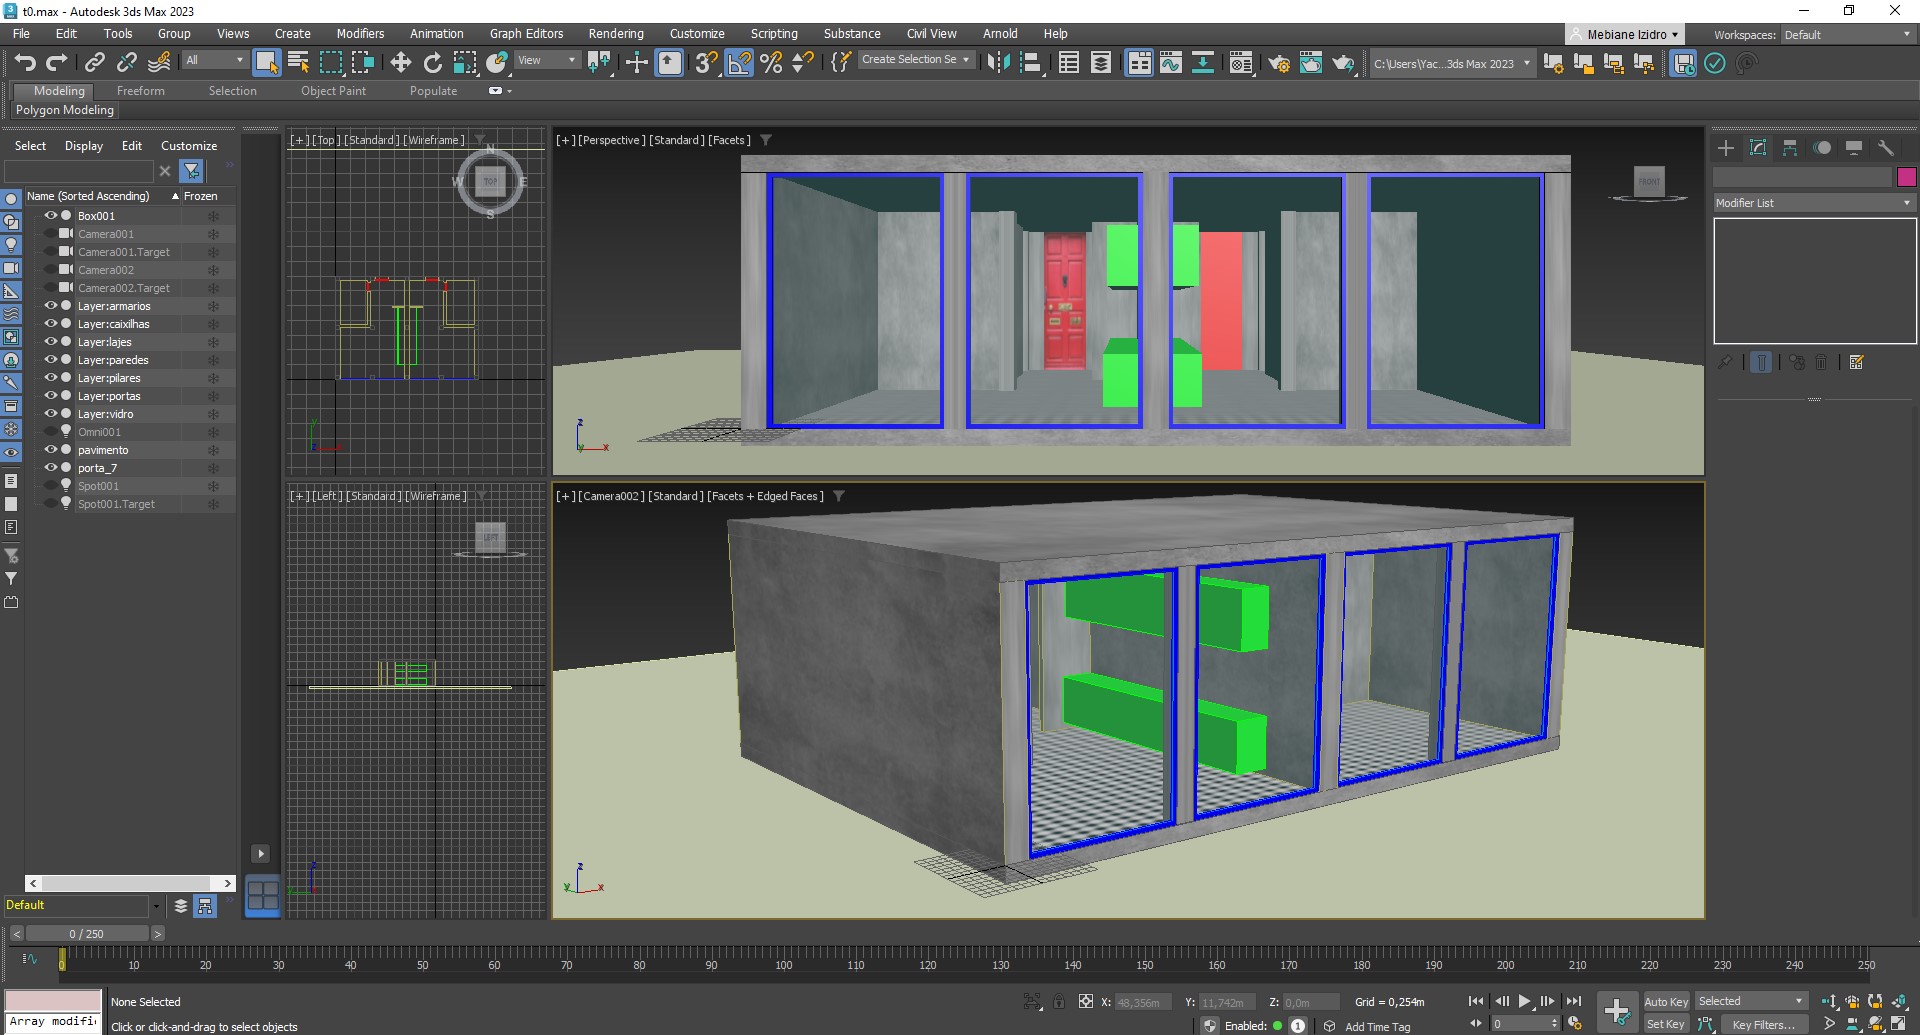Hide the Layer:portas layer

(50, 396)
